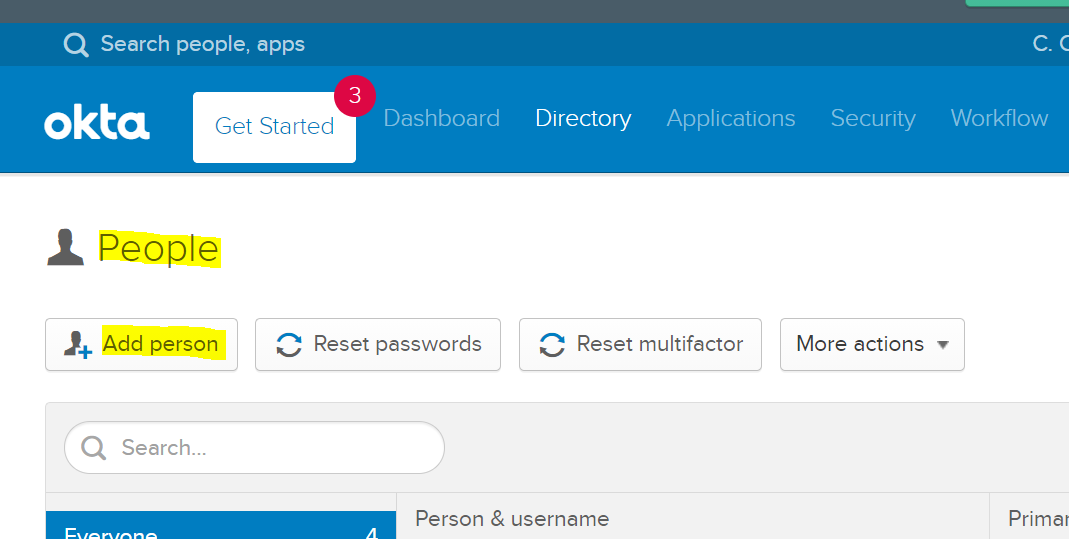Click the Add person button
Image resolution: width=1069 pixels, height=539 pixels.
142,345
